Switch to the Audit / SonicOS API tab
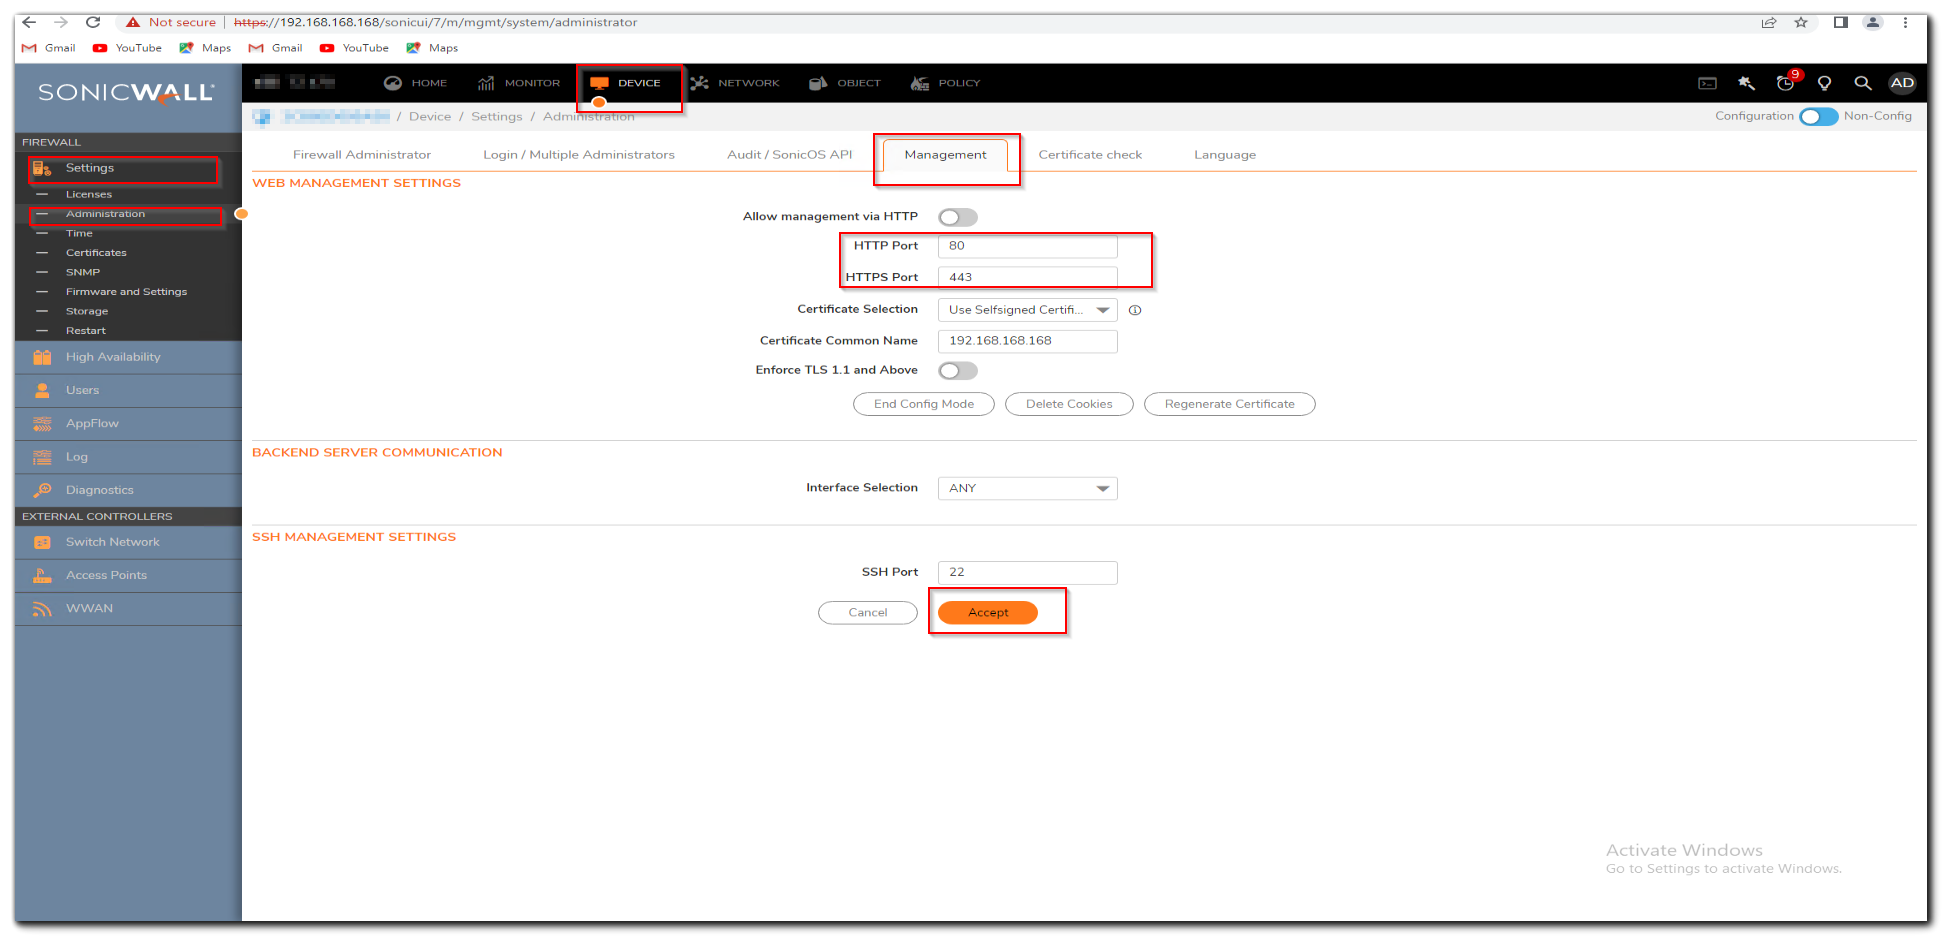Viewport: 1954px width, 948px height. click(x=790, y=155)
